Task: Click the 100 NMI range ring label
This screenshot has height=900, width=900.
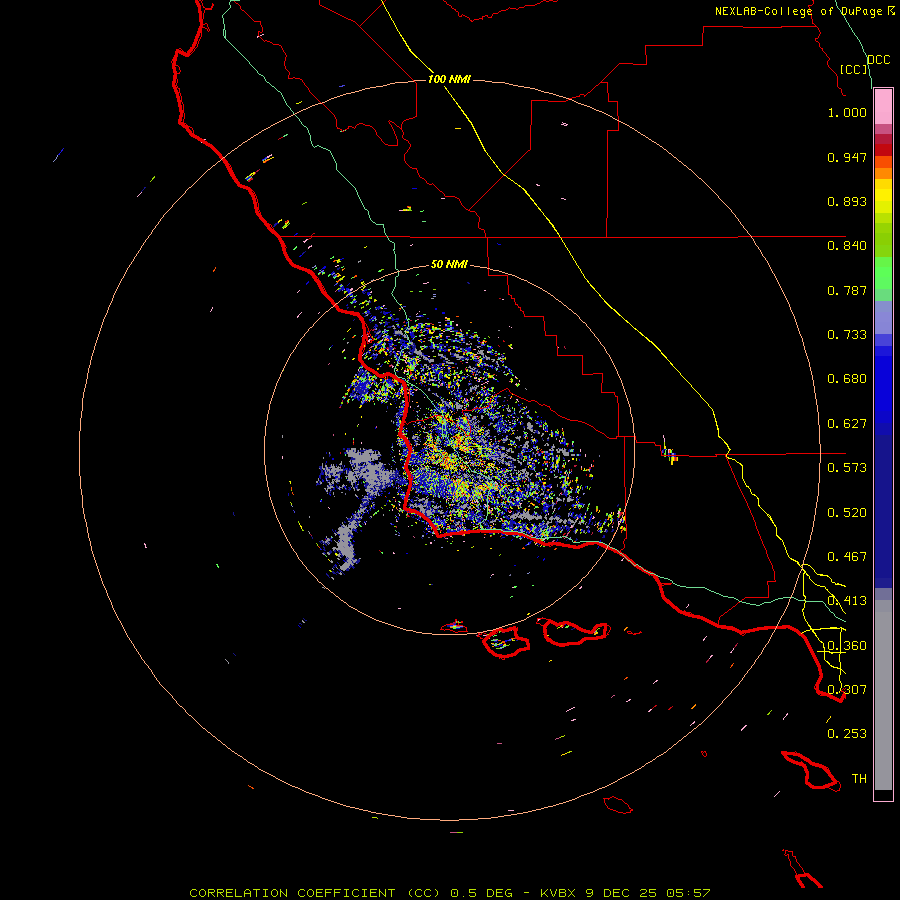Action: coord(449,79)
